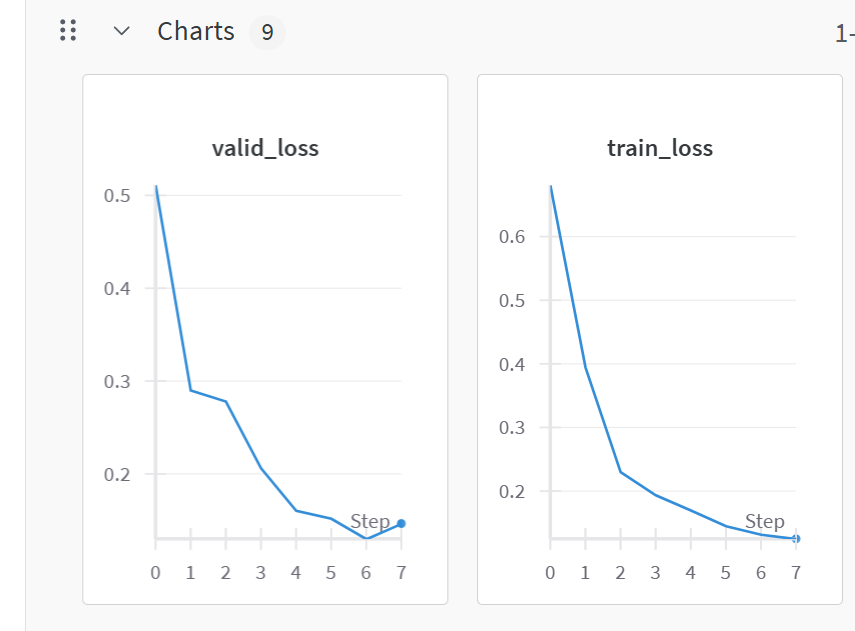Click the Charts section heading
This screenshot has height=631, width=855.
coord(196,31)
